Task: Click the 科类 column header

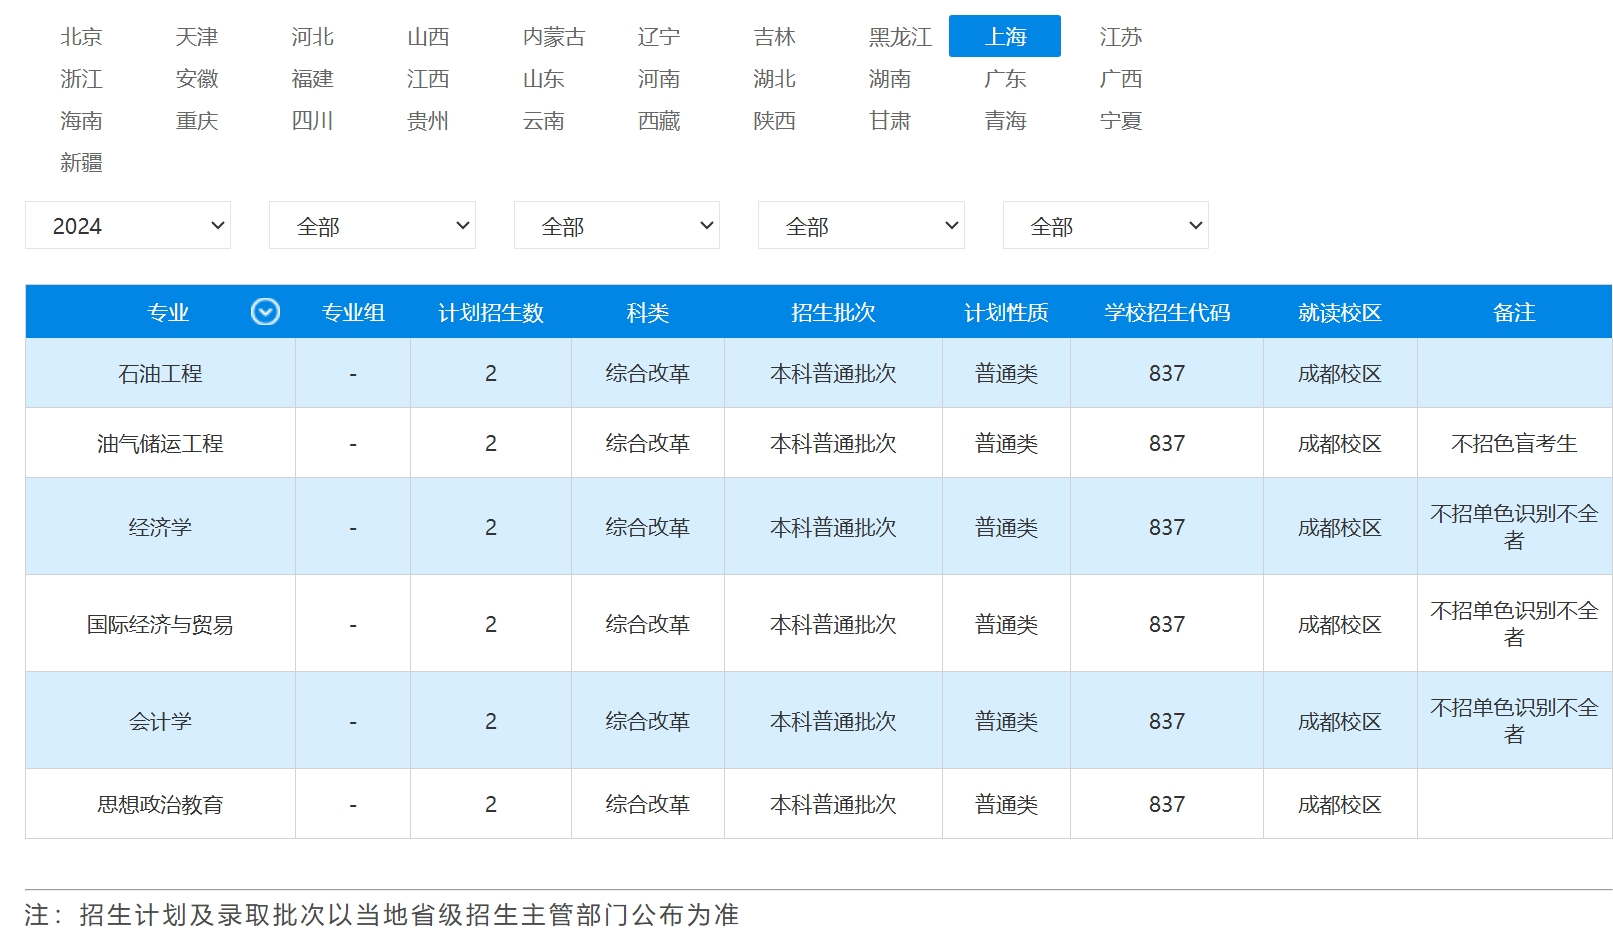Action: coord(648,313)
